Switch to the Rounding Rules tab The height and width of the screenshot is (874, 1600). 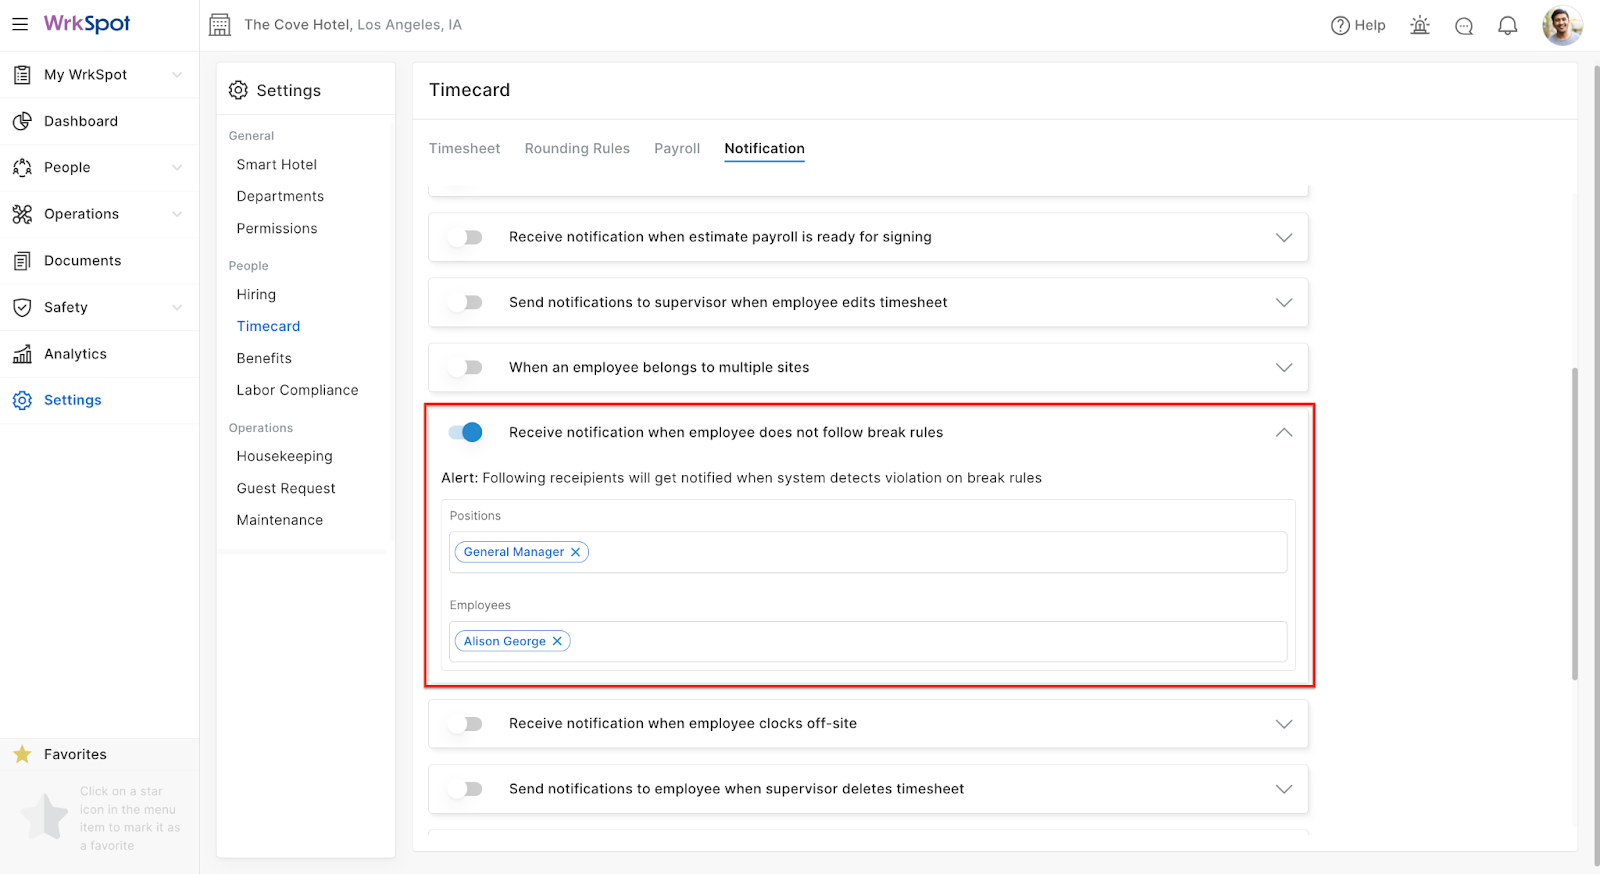coord(577,148)
